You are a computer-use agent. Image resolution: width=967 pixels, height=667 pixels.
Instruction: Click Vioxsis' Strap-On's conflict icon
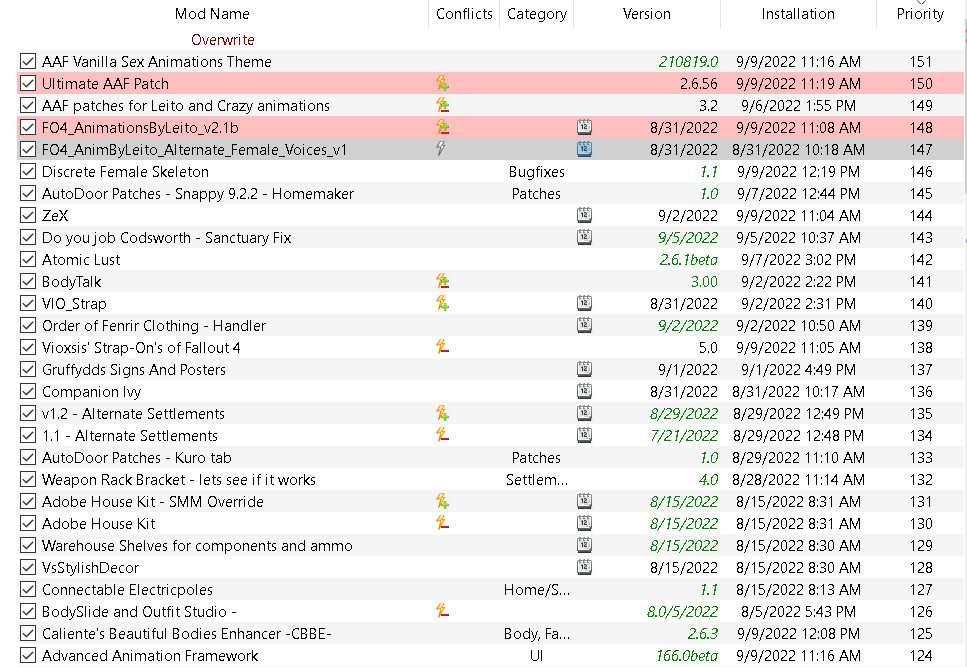click(442, 348)
